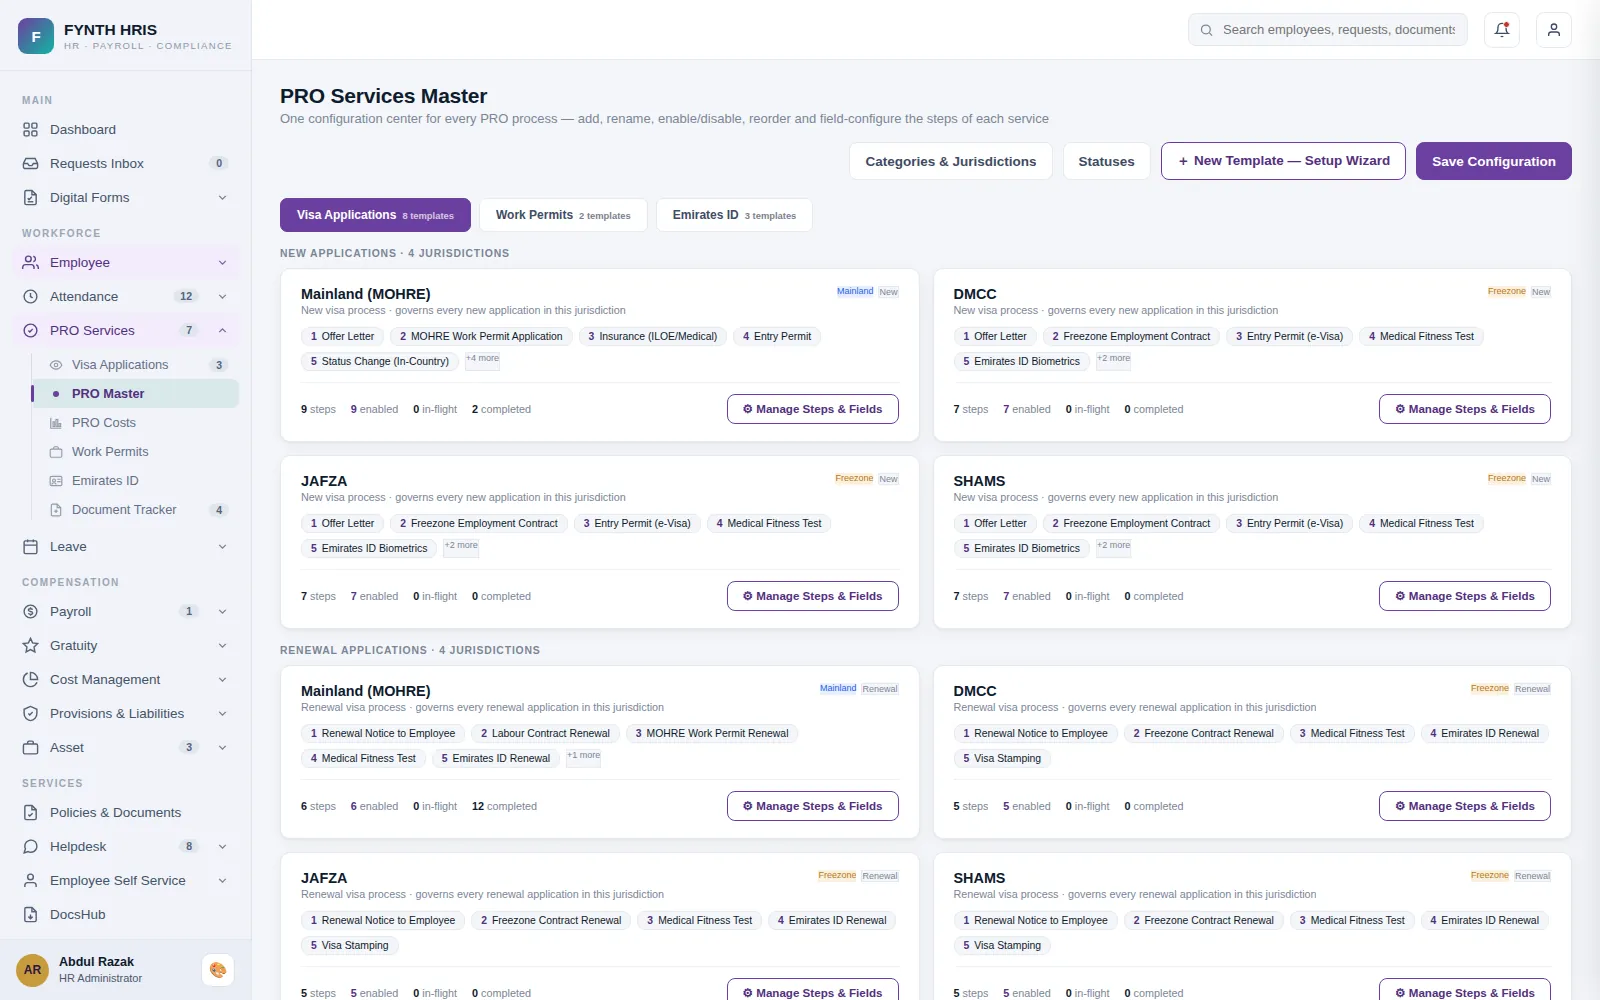Click the Statuses button
Image resolution: width=1600 pixels, height=1000 pixels.
pos(1106,161)
